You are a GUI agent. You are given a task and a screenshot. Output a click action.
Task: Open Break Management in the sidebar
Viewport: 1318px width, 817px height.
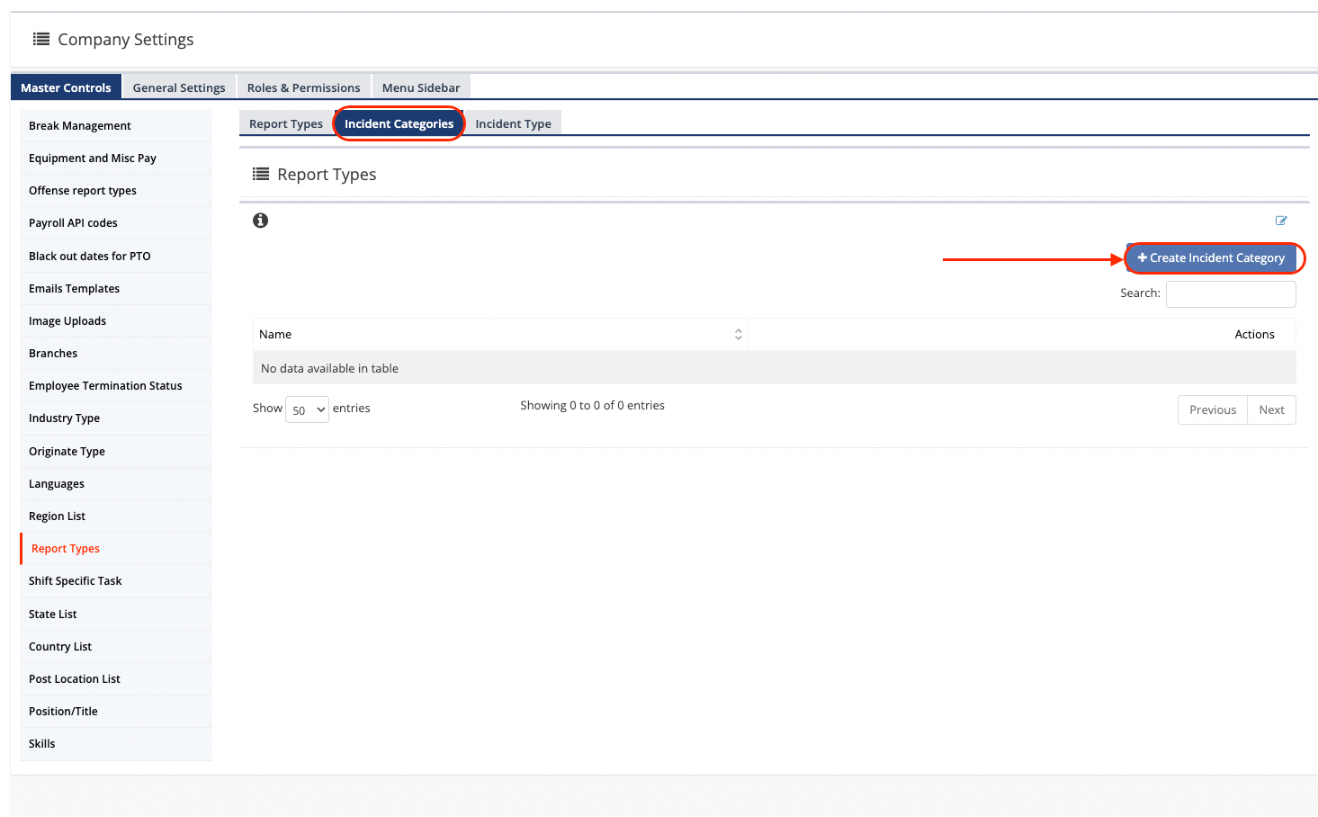[80, 126]
